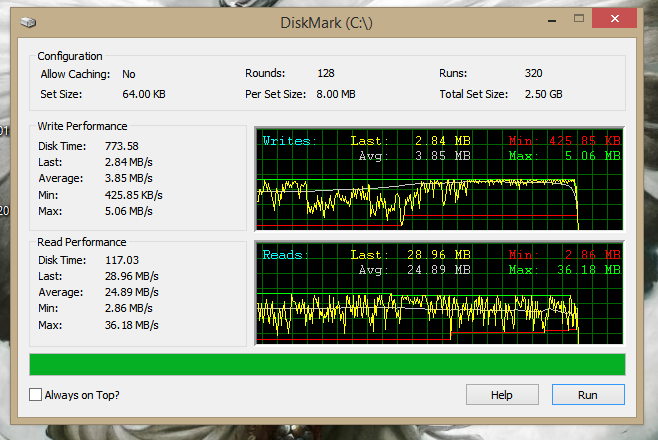
Task: Click the Run button
Action: pyautogui.click(x=588, y=395)
